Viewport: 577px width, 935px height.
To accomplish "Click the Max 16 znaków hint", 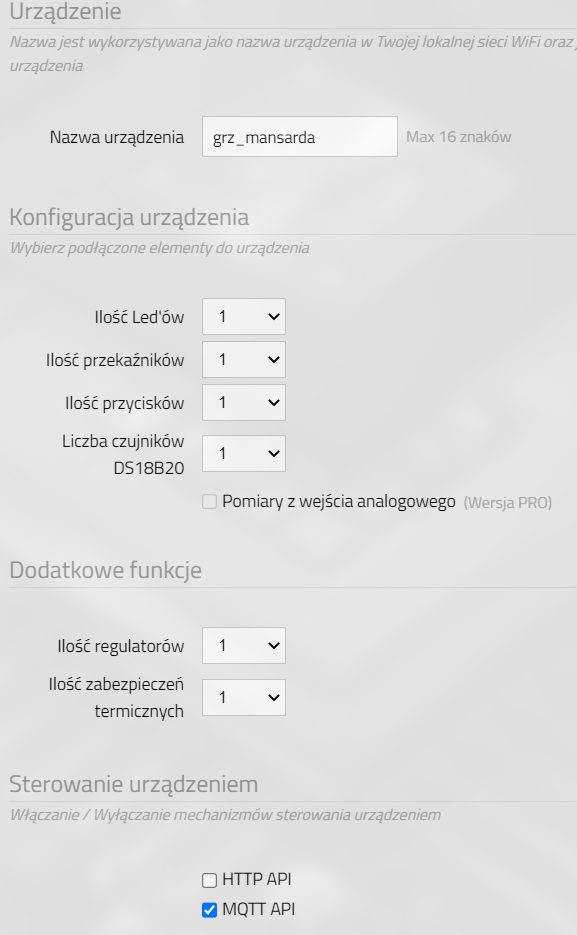I will (x=458, y=137).
